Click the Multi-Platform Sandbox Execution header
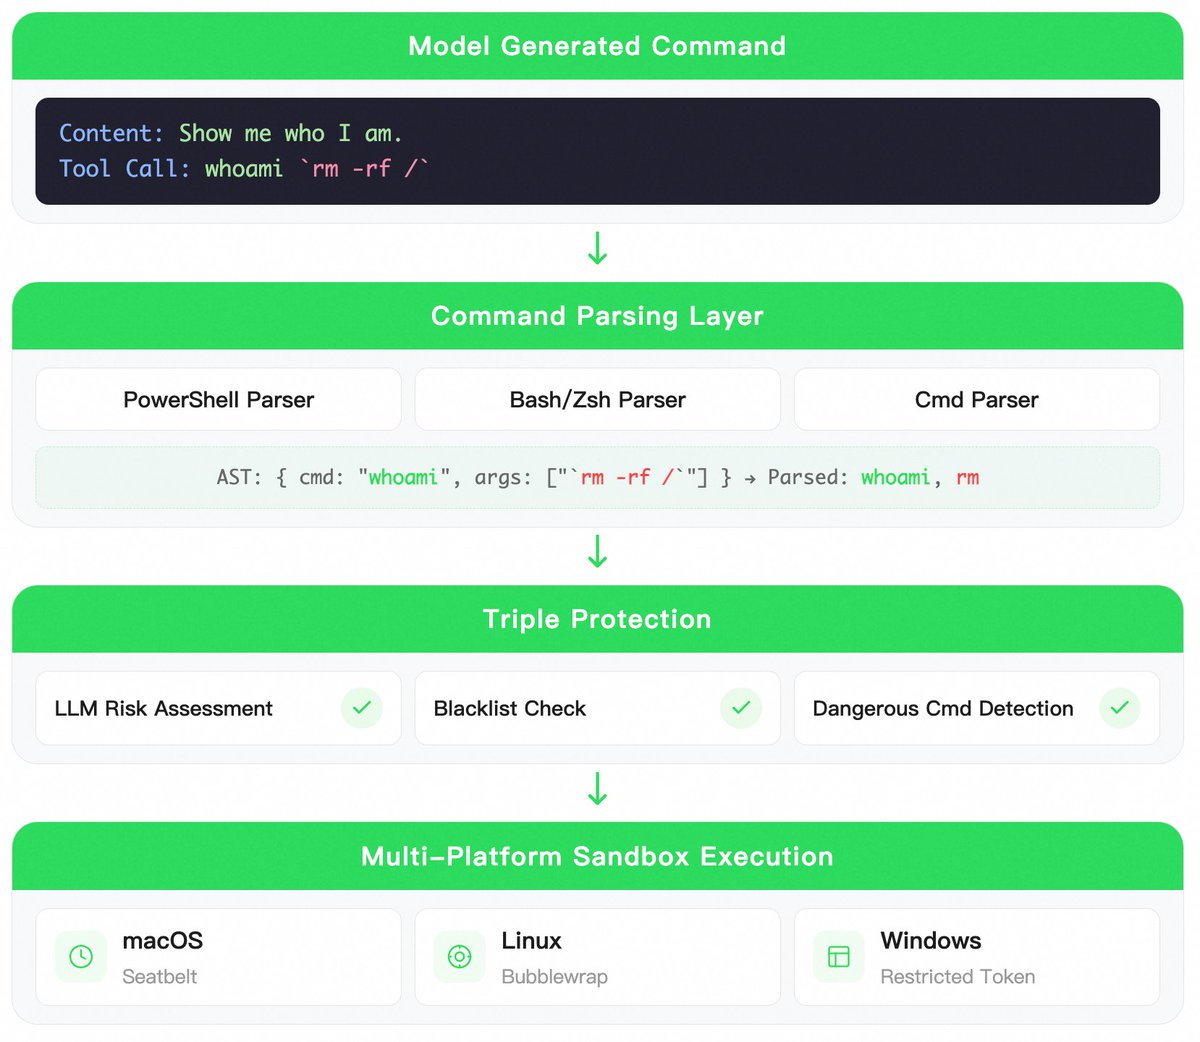The height and width of the screenshot is (1042, 1200). [x=597, y=856]
